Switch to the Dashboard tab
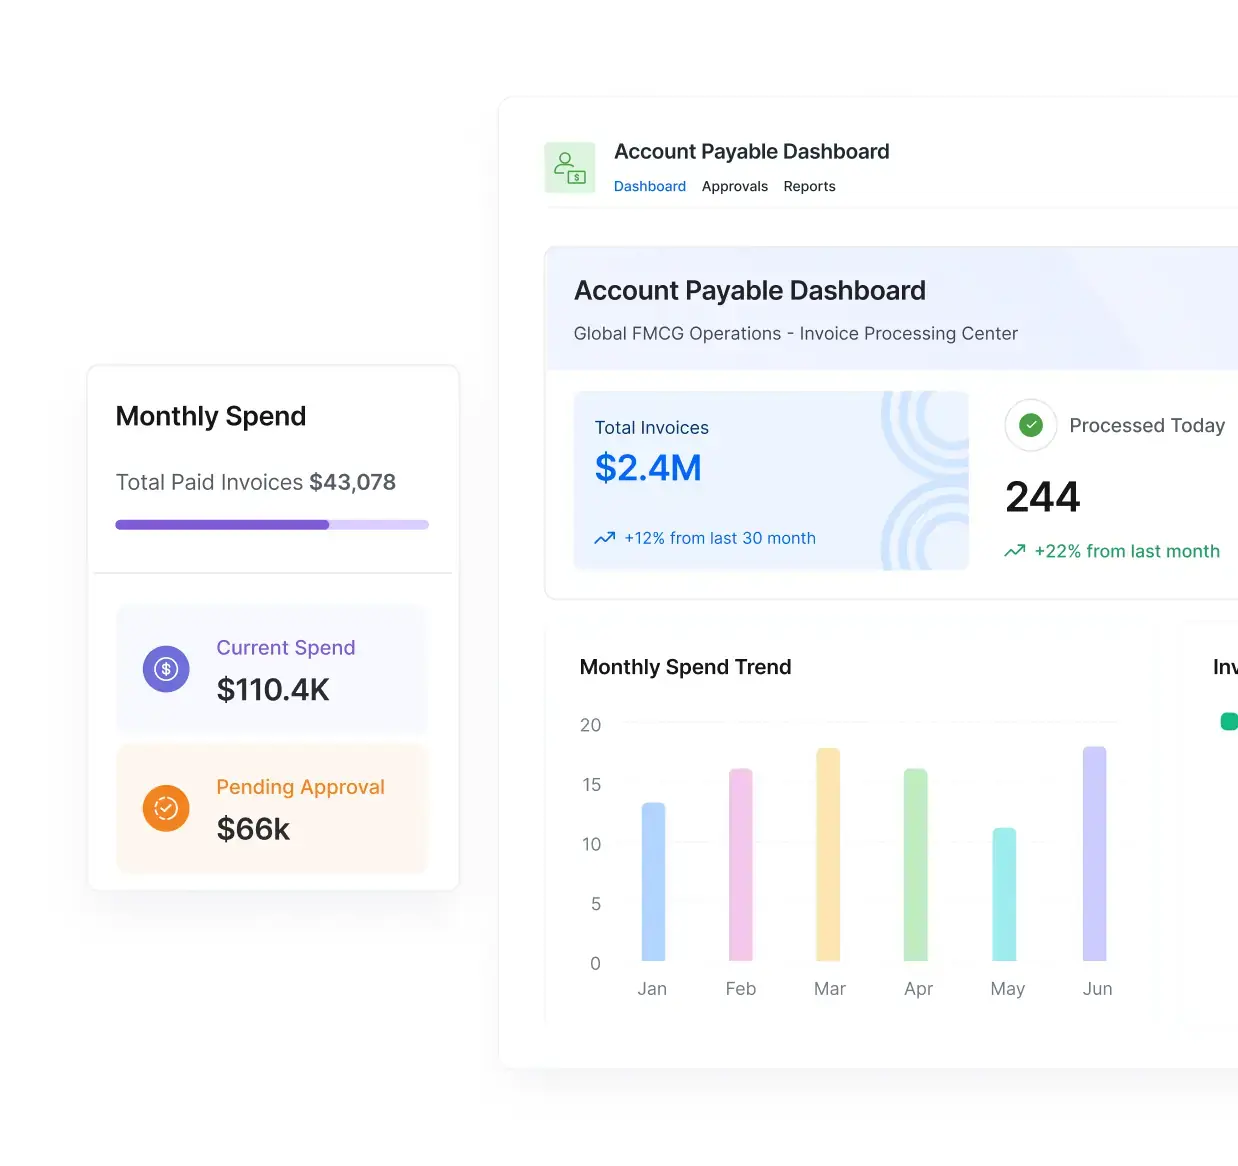 [649, 186]
